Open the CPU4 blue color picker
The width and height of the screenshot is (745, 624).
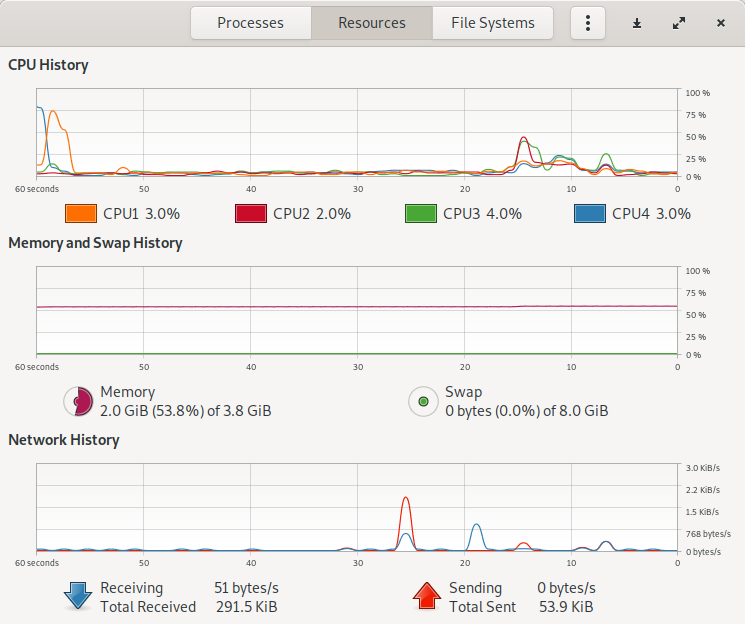[x=590, y=213]
